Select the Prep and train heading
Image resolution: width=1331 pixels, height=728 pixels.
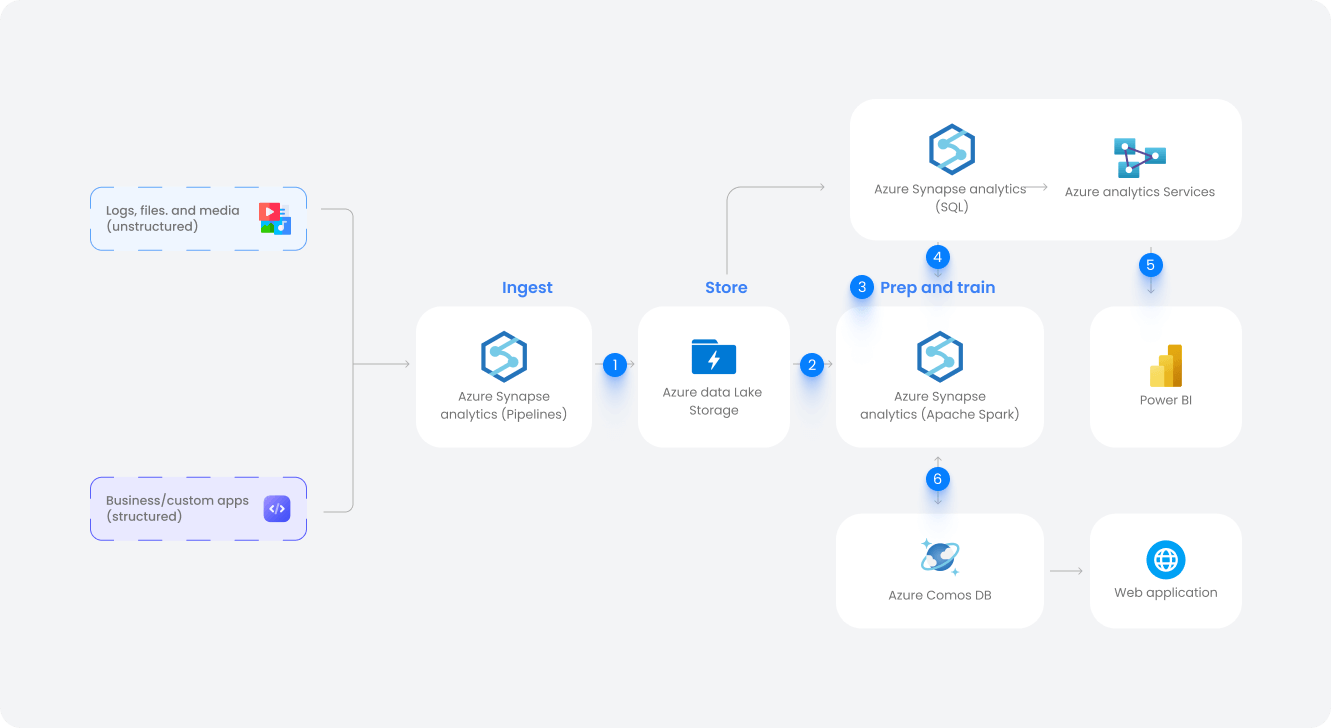point(938,287)
